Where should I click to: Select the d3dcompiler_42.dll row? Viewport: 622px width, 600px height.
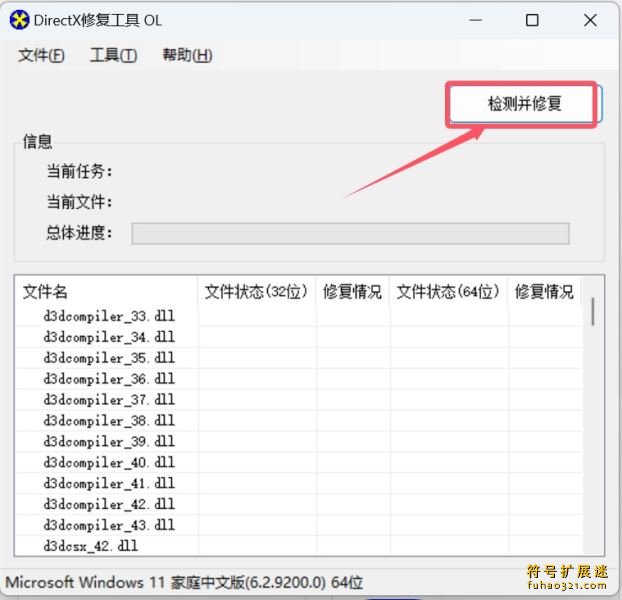point(299,504)
